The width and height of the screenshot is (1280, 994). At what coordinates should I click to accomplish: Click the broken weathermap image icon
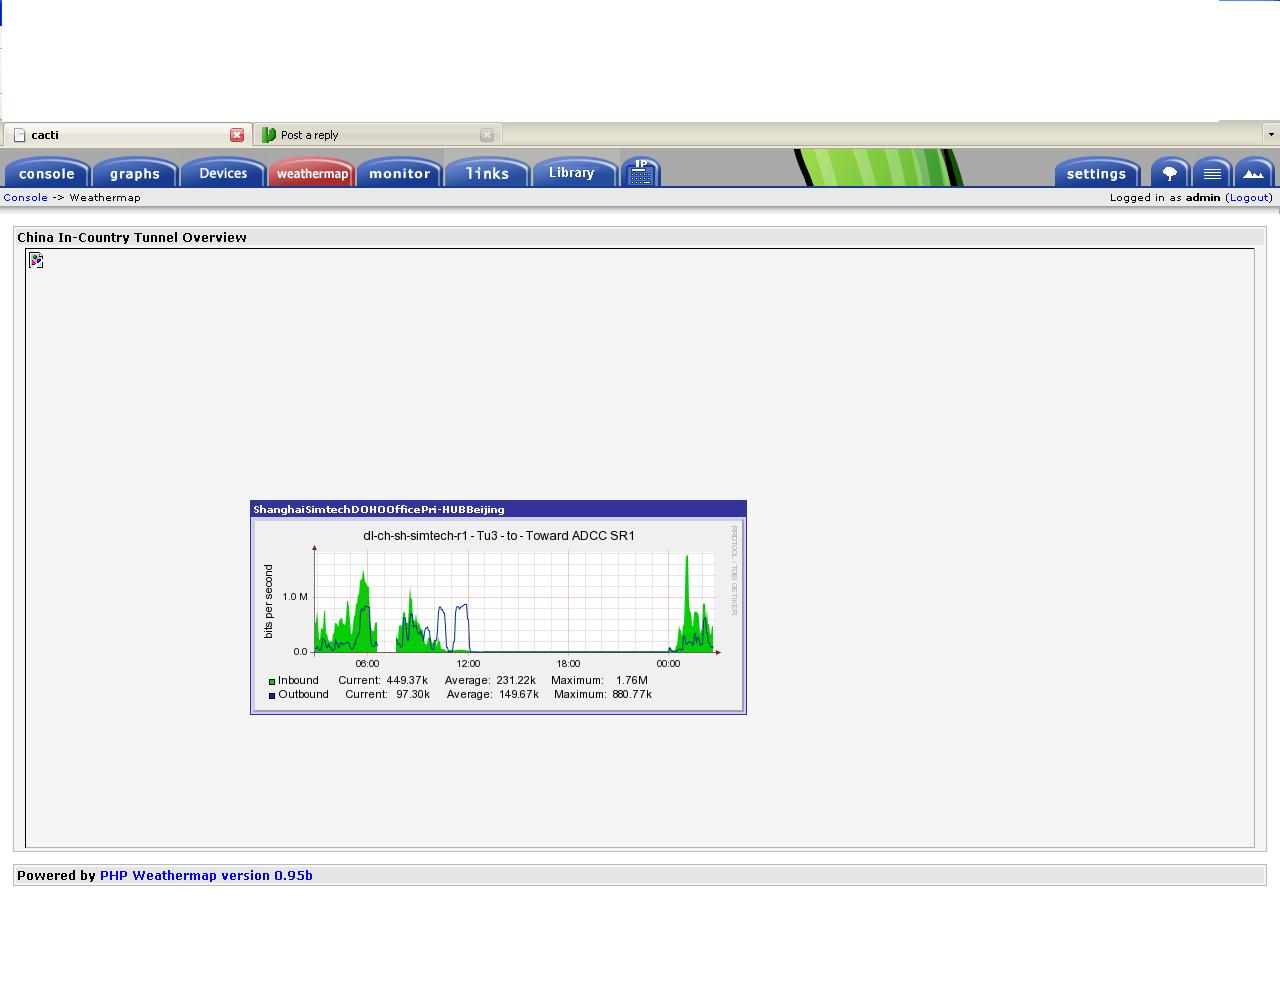tap(36, 261)
